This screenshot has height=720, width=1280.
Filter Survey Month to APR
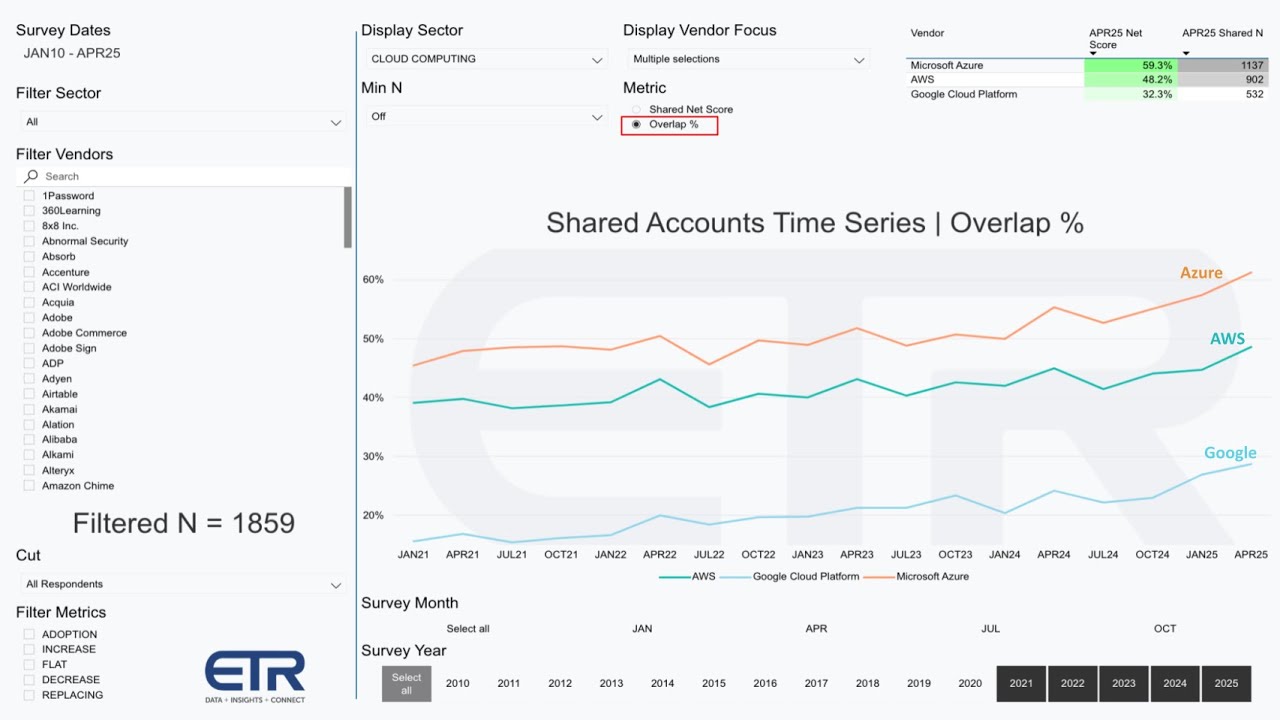[816, 629]
